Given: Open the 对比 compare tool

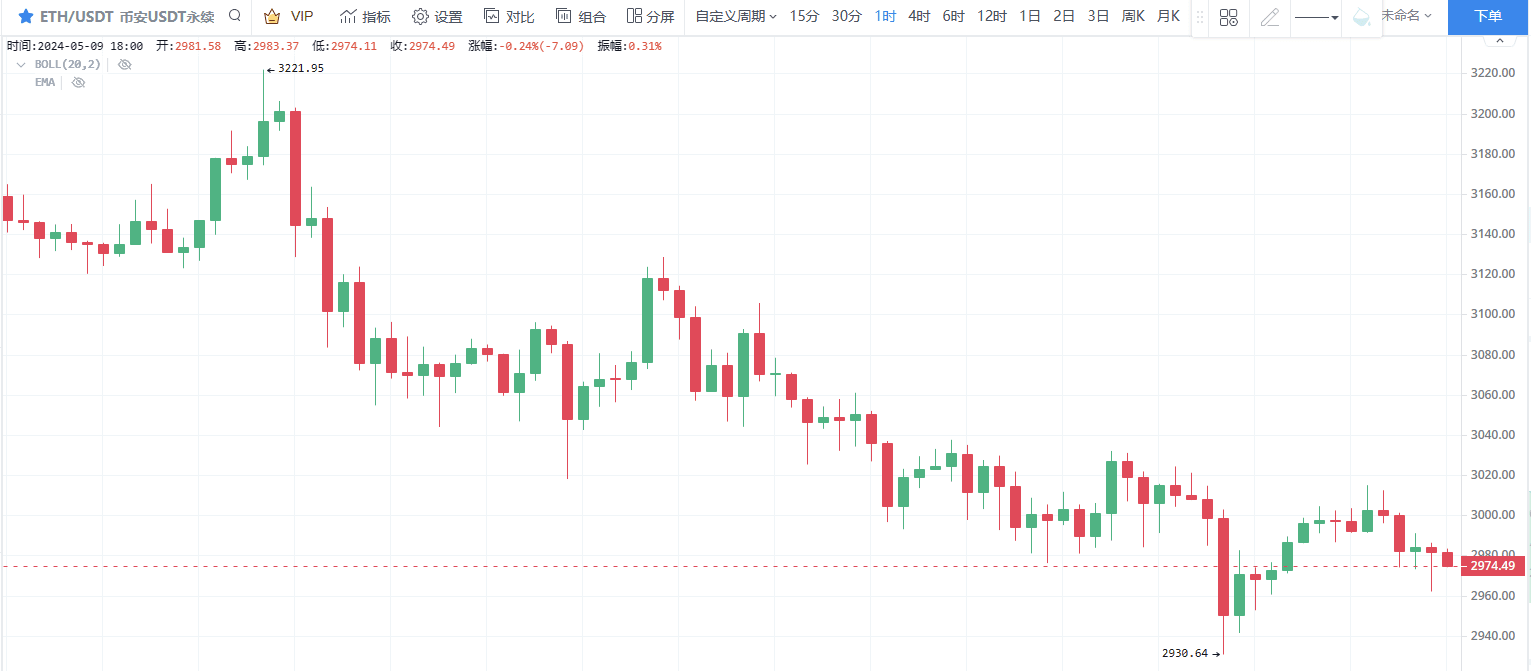Looking at the screenshot, I should point(510,16).
